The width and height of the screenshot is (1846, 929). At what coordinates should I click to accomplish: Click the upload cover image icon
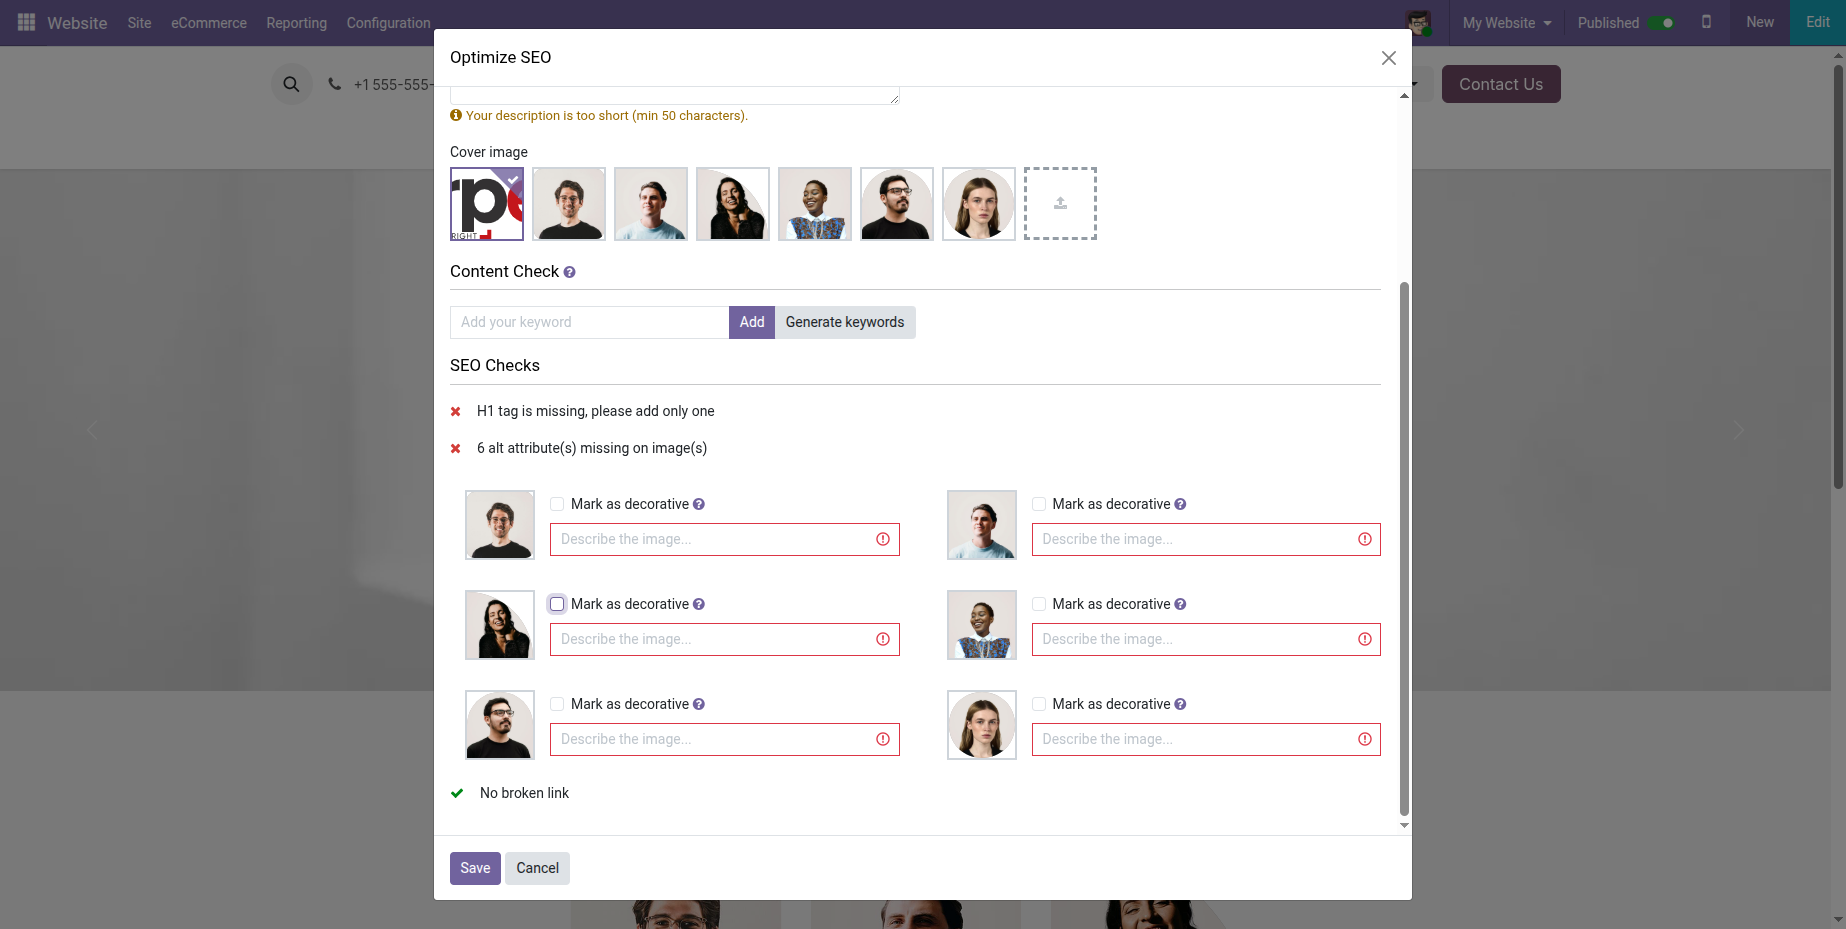1060,204
